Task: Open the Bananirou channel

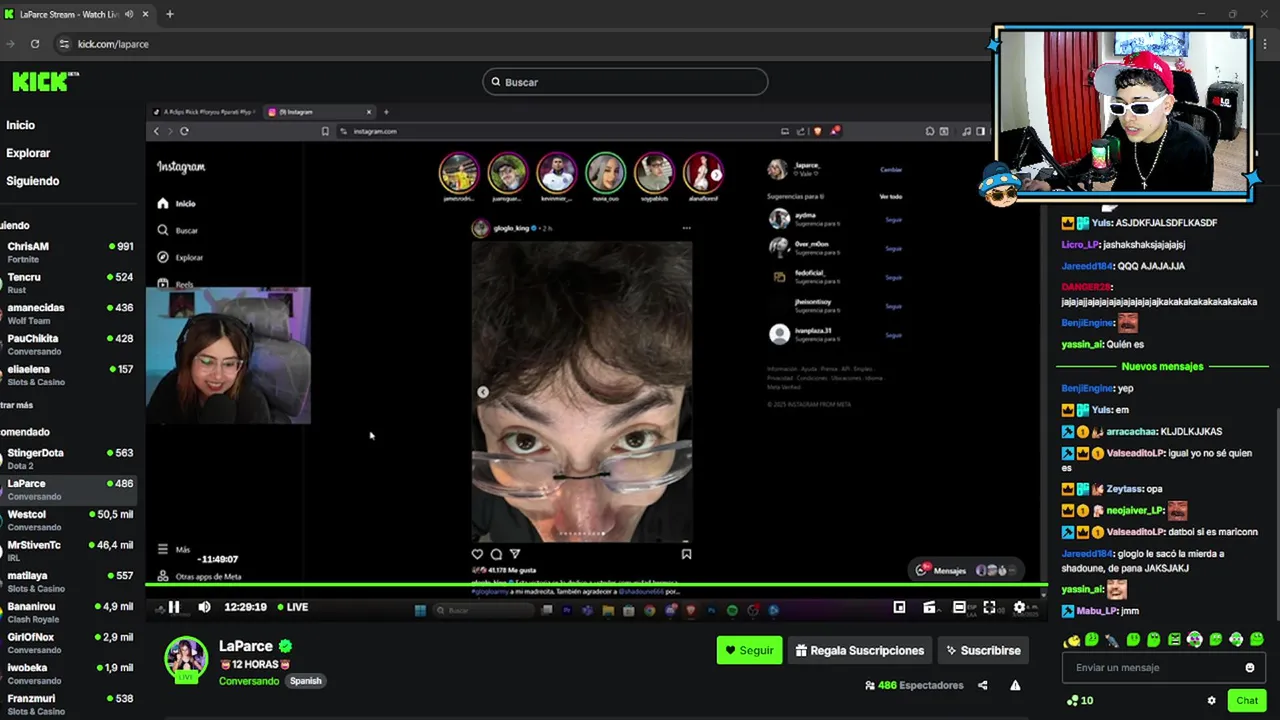Action: pos(70,613)
